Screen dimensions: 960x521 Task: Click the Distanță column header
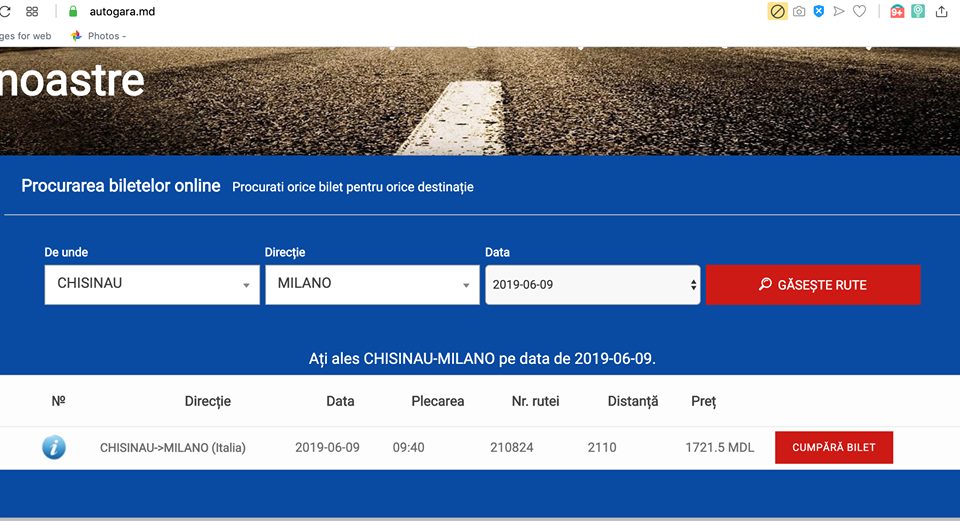633,402
